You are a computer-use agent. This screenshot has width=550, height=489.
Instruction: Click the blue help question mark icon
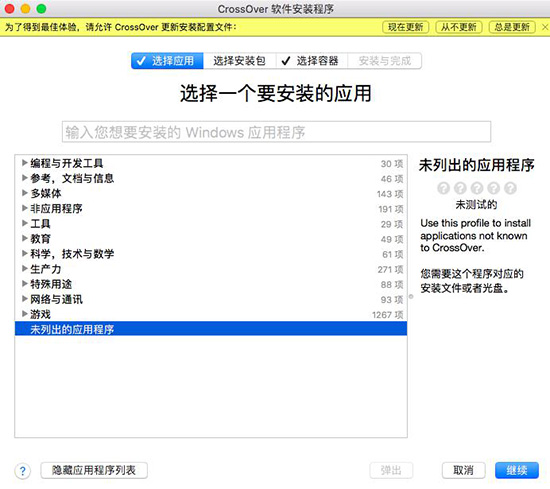[23, 471]
